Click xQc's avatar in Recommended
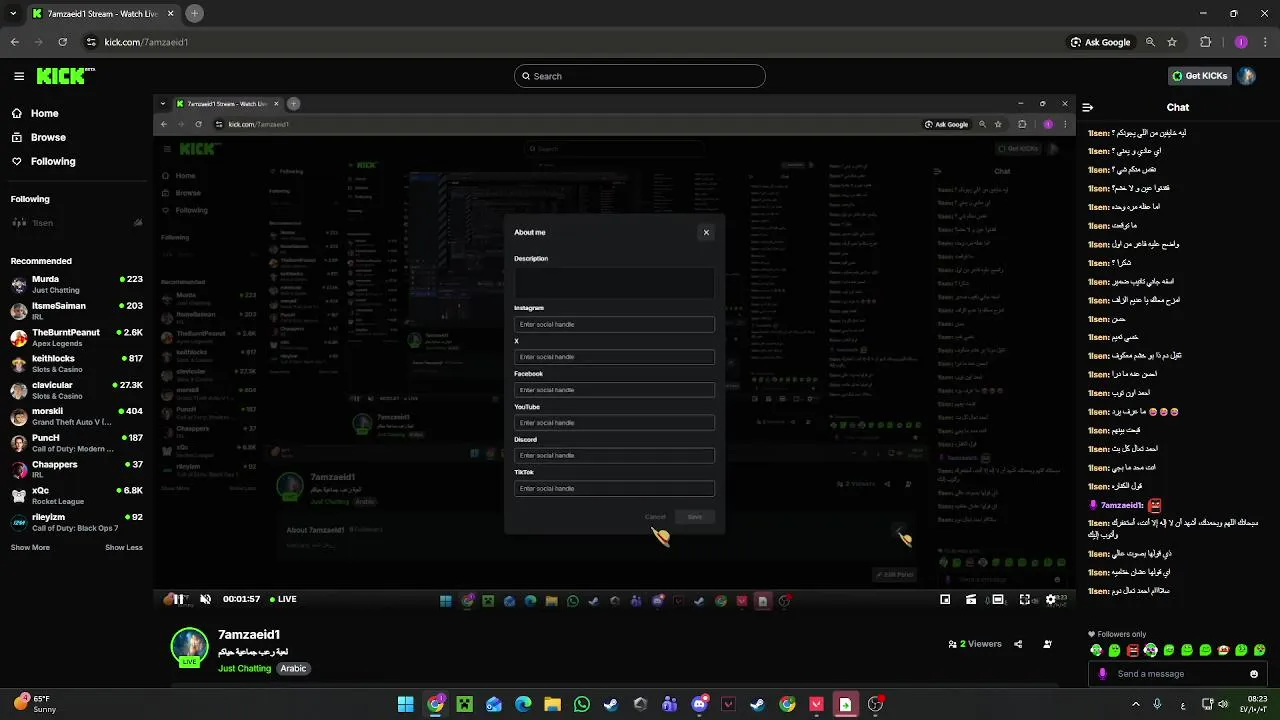Screen dimensions: 1280x720 19,496
